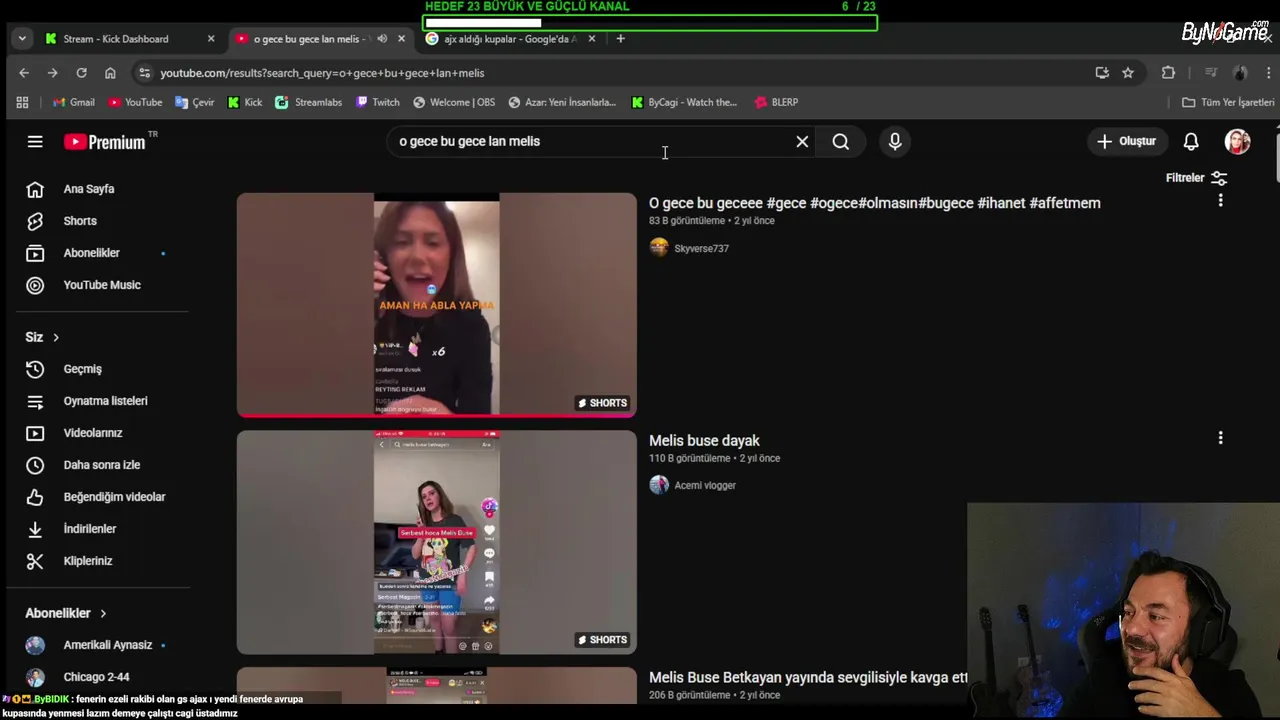This screenshot has height=720, width=1280.
Task: Open the Welcome | OBS bookmark
Action: [x=454, y=102]
